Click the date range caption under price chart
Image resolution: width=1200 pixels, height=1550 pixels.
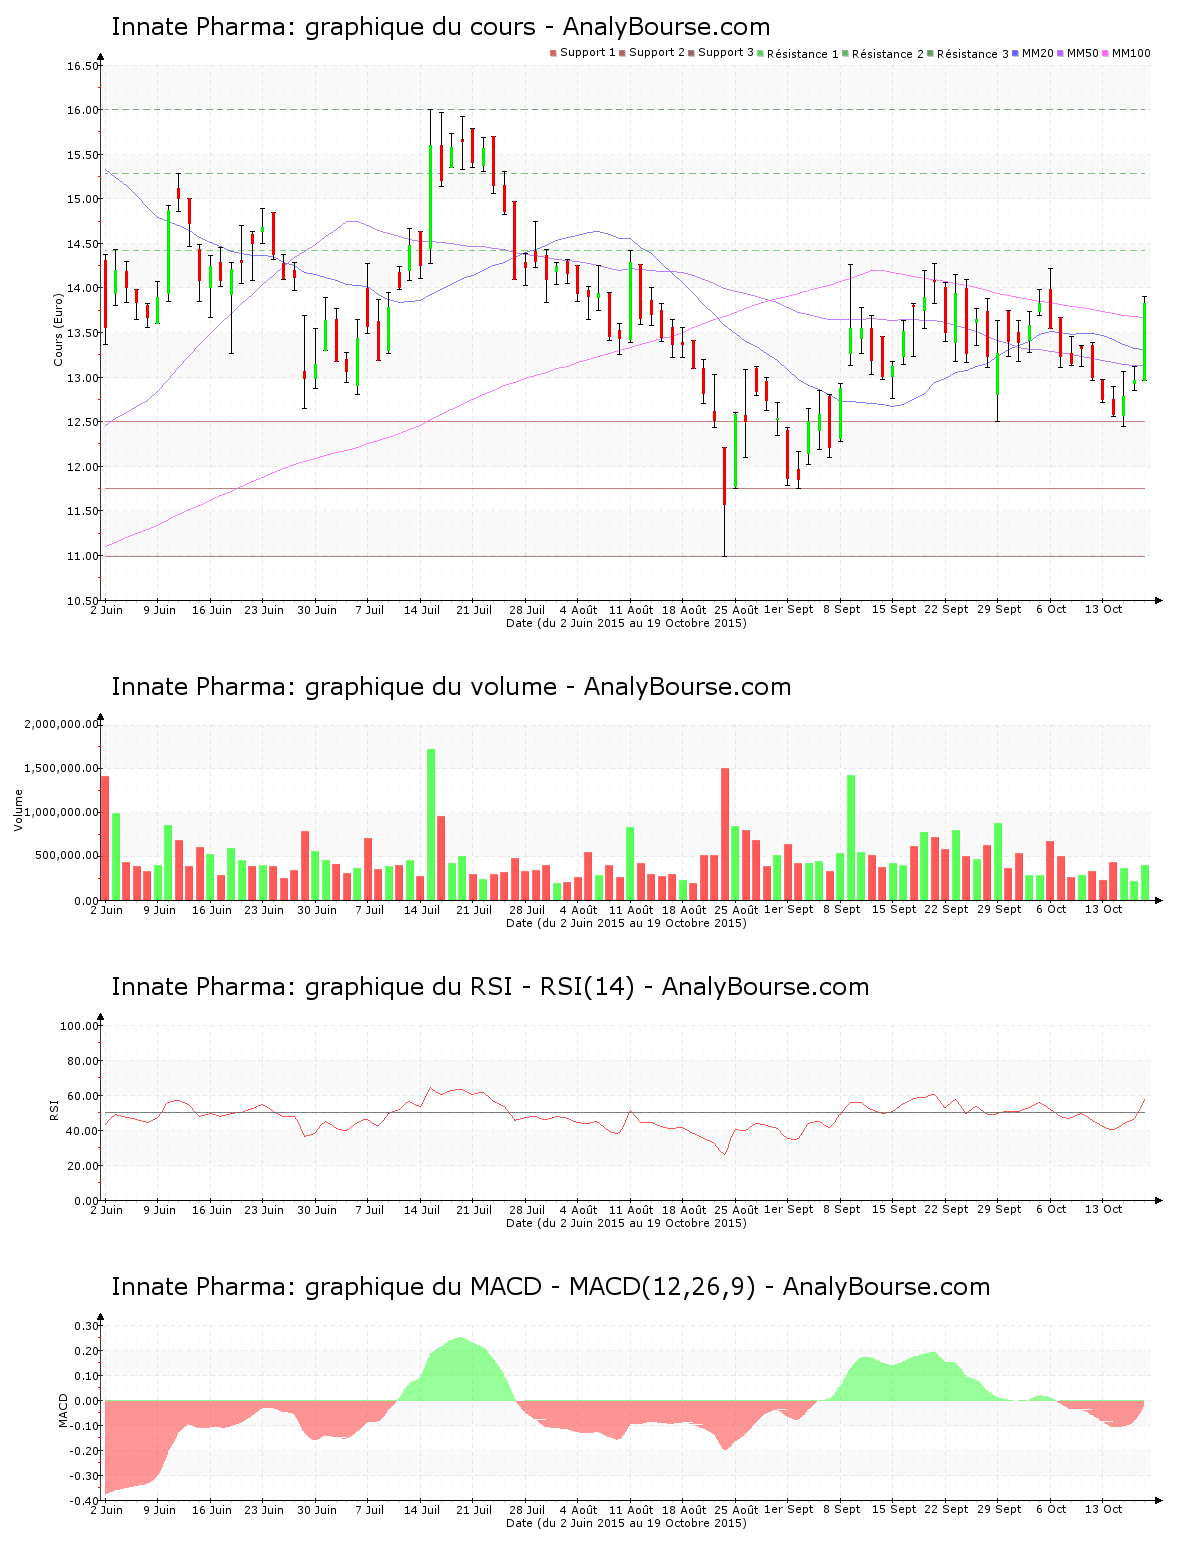pyautogui.click(x=626, y=623)
